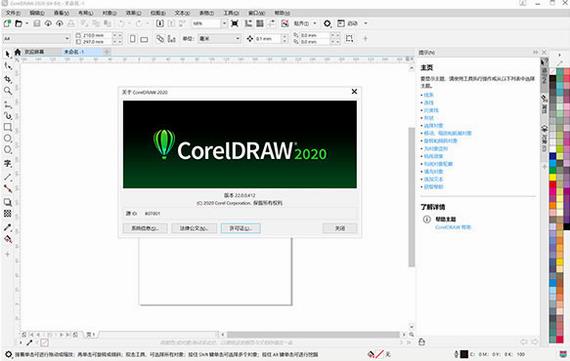Select the Text tool (字)
The image size is (570, 361).
(x=8, y=164)
